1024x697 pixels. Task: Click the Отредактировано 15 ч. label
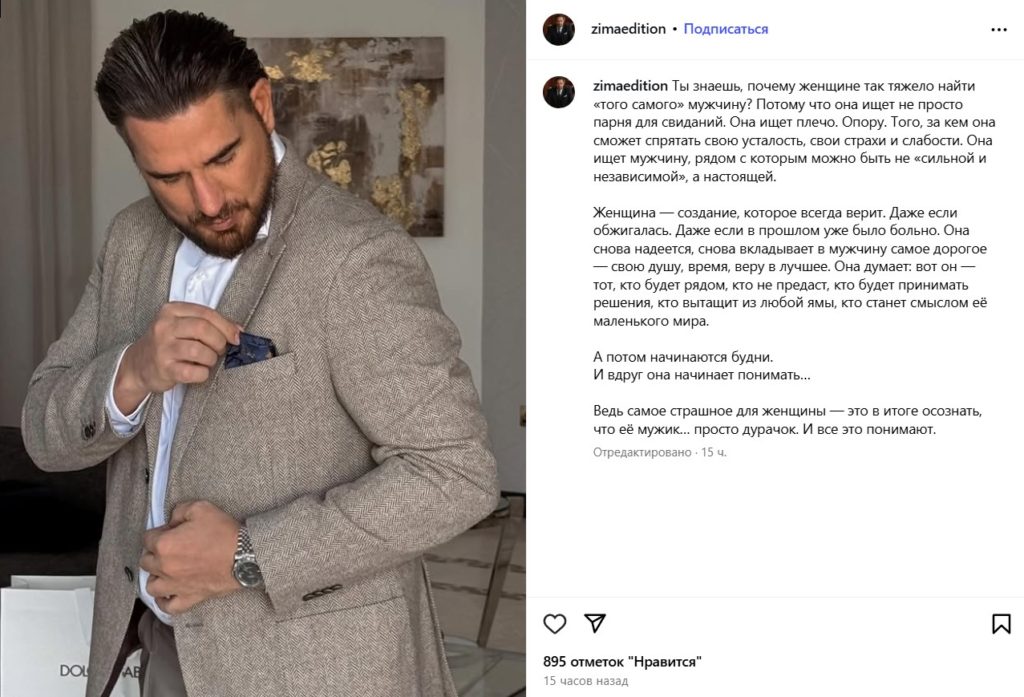[x=660, y=452]
